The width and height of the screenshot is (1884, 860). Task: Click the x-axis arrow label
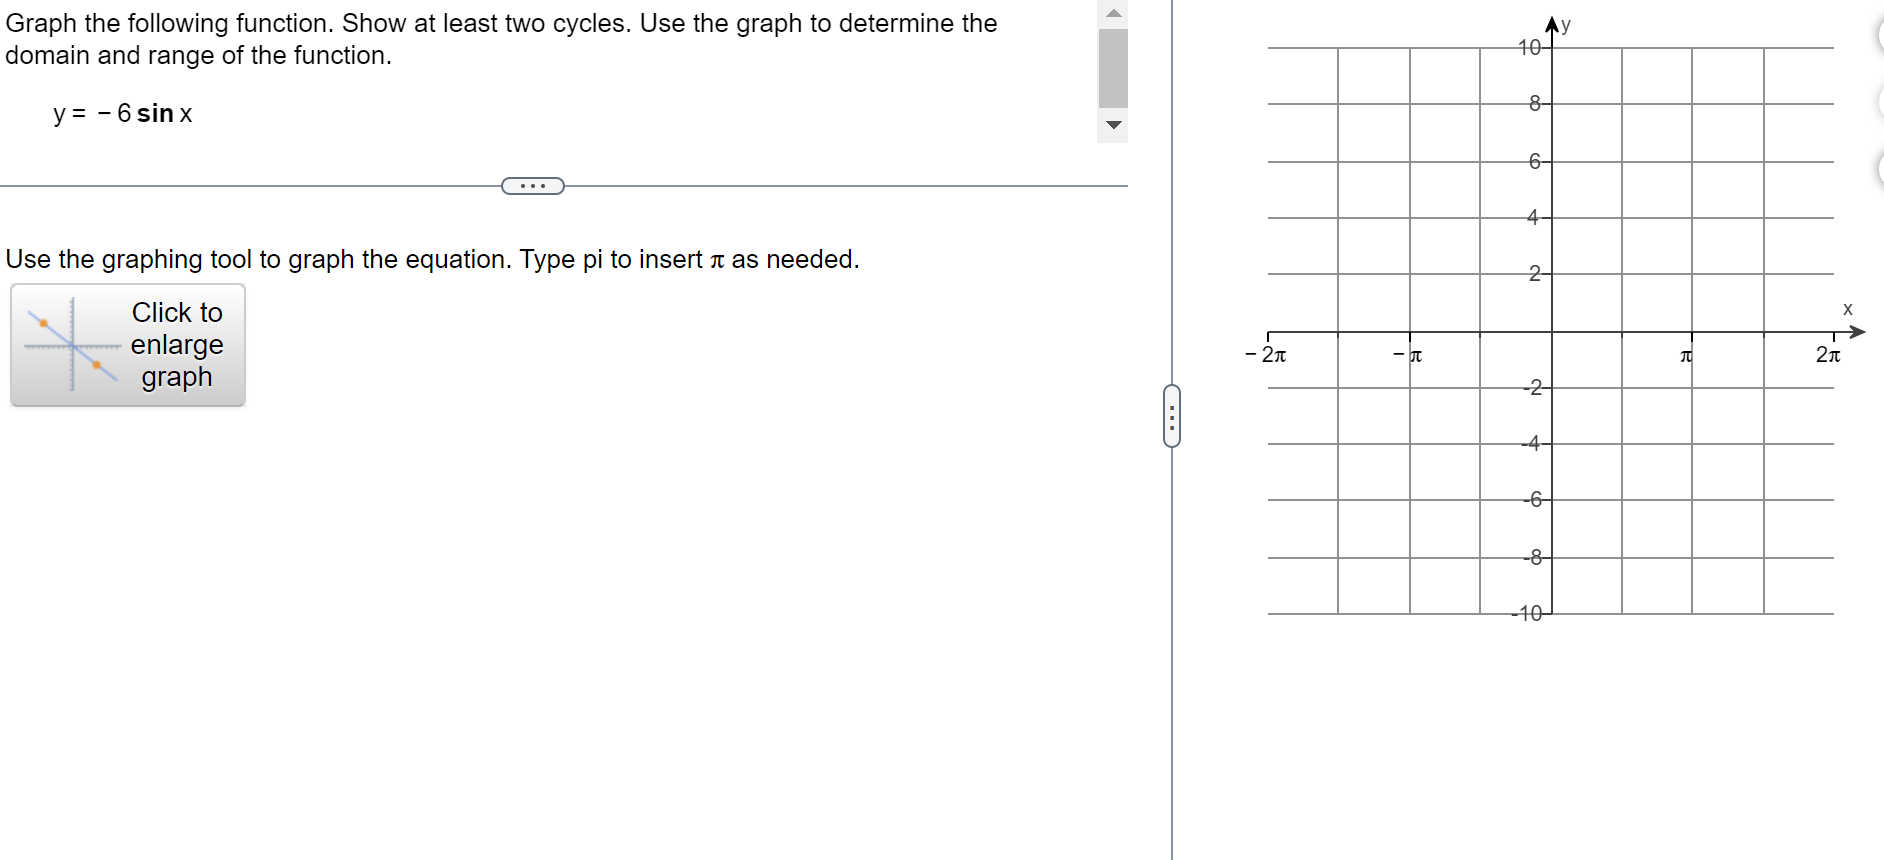pyautogui.click(x=1847, y=310)
